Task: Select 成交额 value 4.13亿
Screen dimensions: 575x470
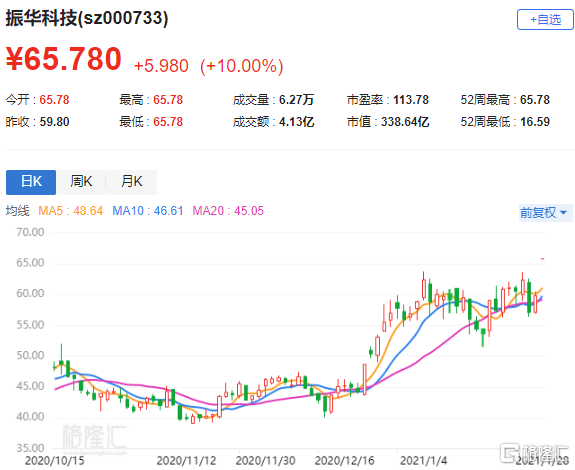Action: pyautogui.click(x=296, y=122)
